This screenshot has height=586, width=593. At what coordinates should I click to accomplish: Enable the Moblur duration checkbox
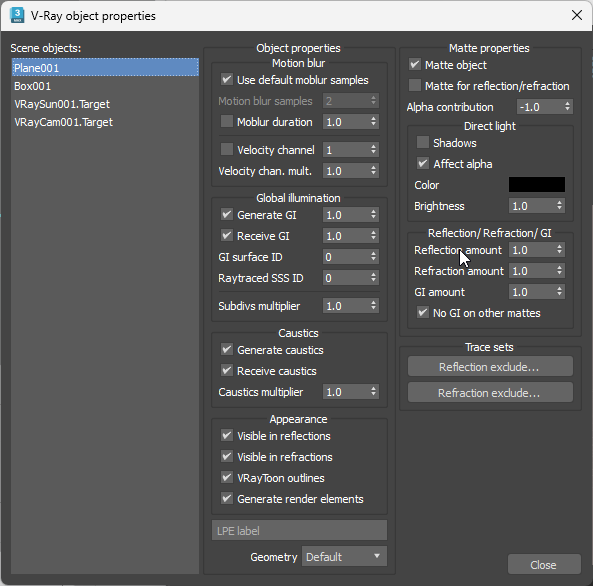(x=227, y=121)
